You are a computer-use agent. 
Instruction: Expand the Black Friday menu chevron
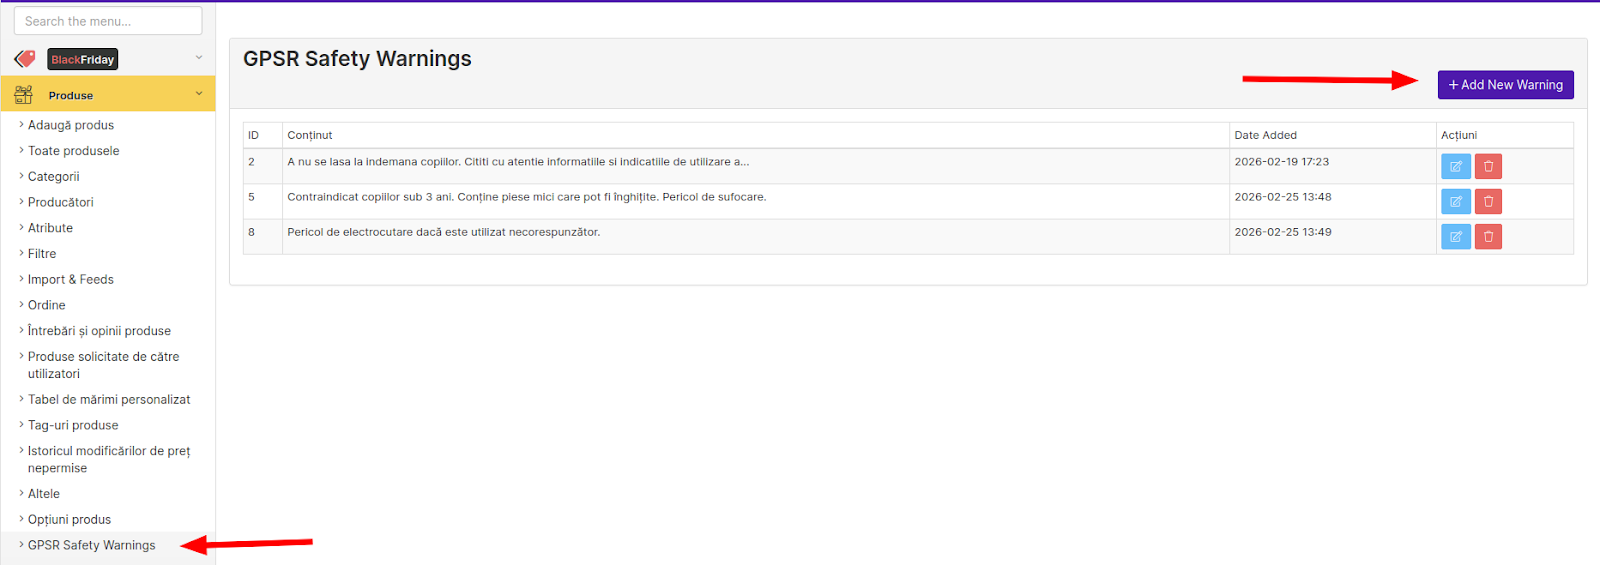pyautogui.click(x=198, y=58)
